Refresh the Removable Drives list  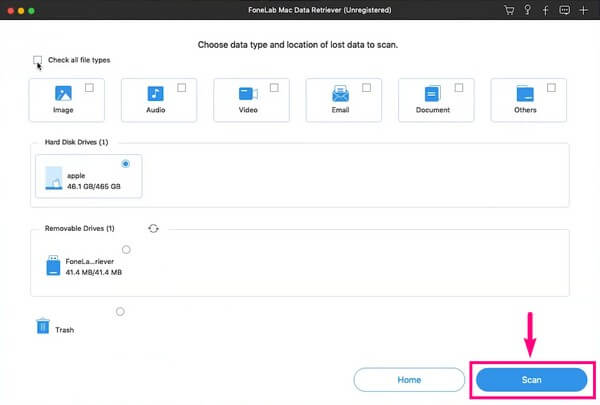pyautogui.click(x=153, y=229)
